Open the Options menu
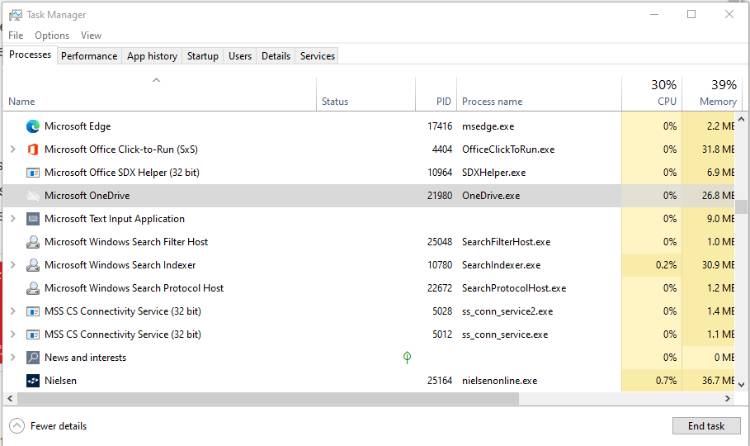The height and width of the screenshot is (446, 750). point(52,35)
